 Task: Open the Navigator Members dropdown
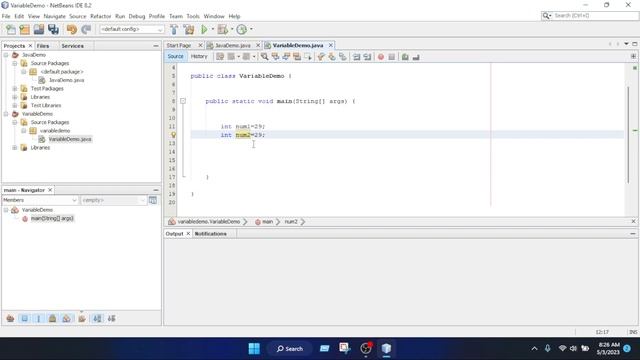point(40,200)
